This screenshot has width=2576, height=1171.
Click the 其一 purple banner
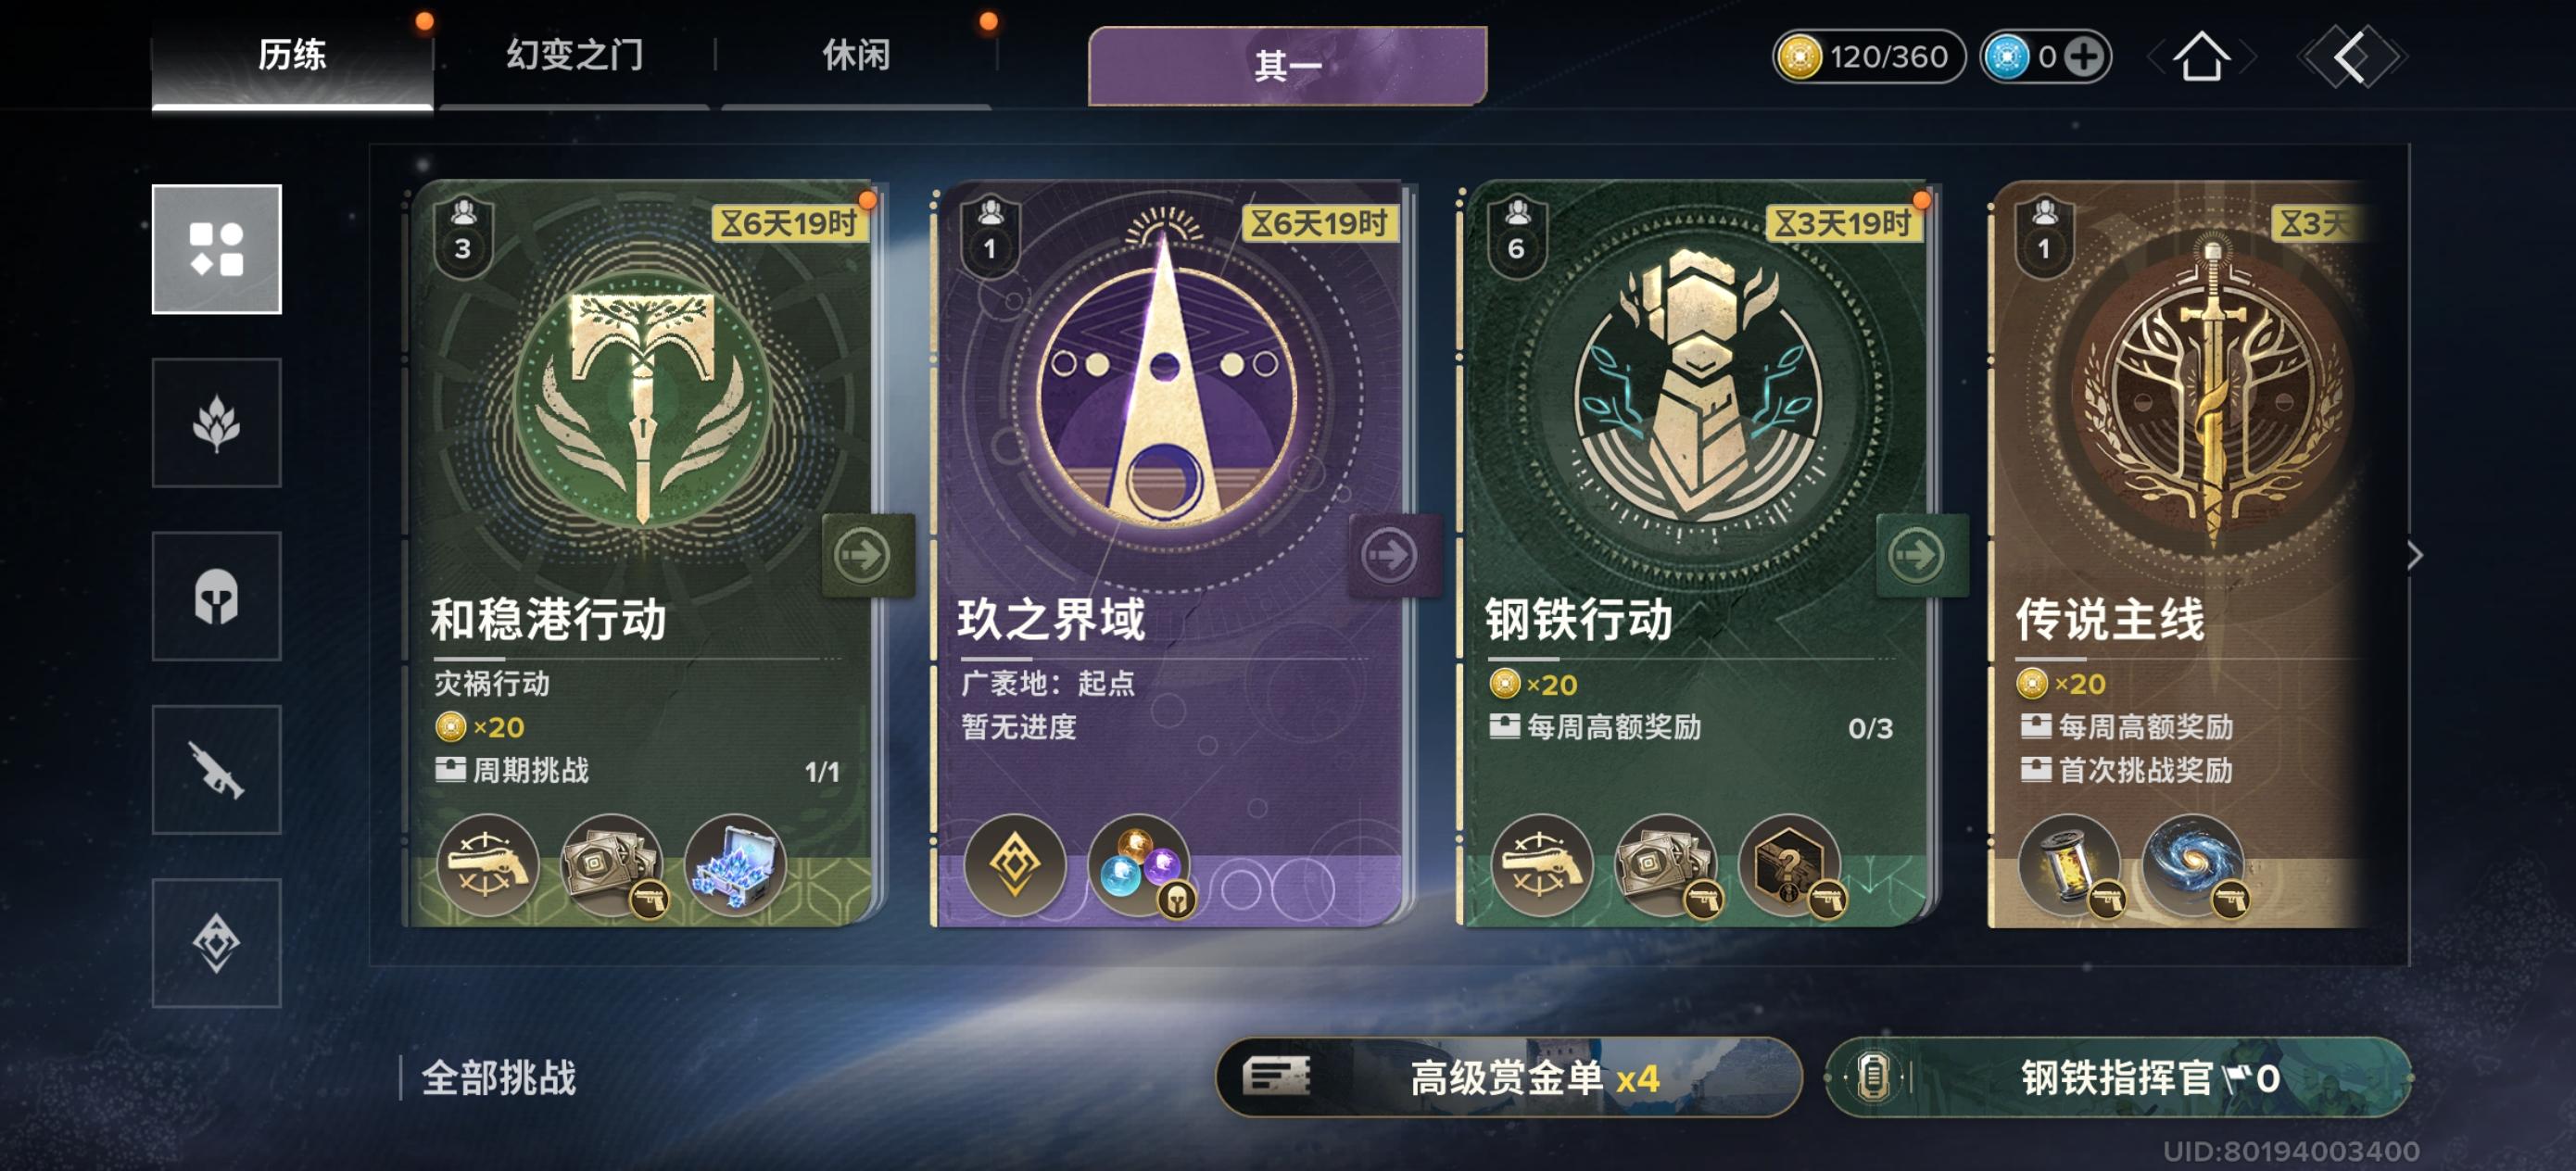(1288, 66)
